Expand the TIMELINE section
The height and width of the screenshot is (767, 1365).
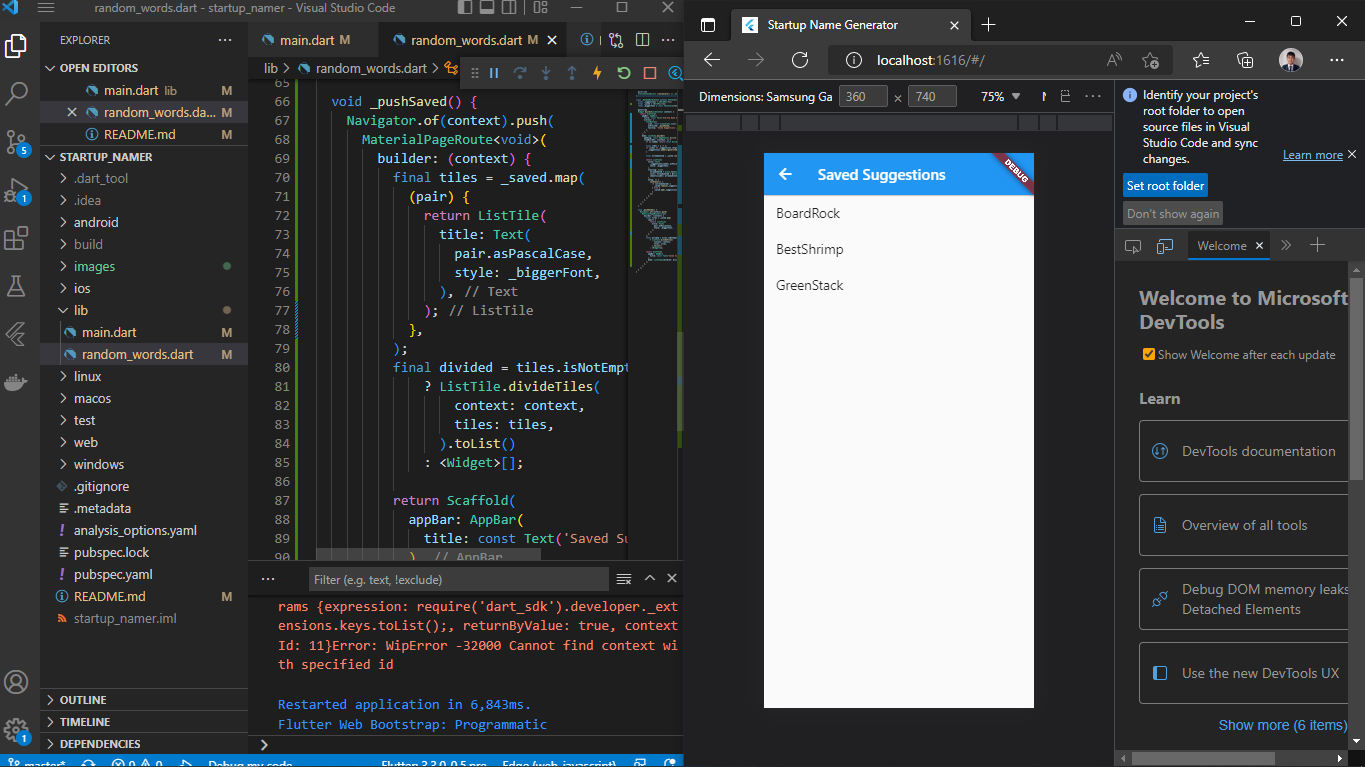(144, 722)
